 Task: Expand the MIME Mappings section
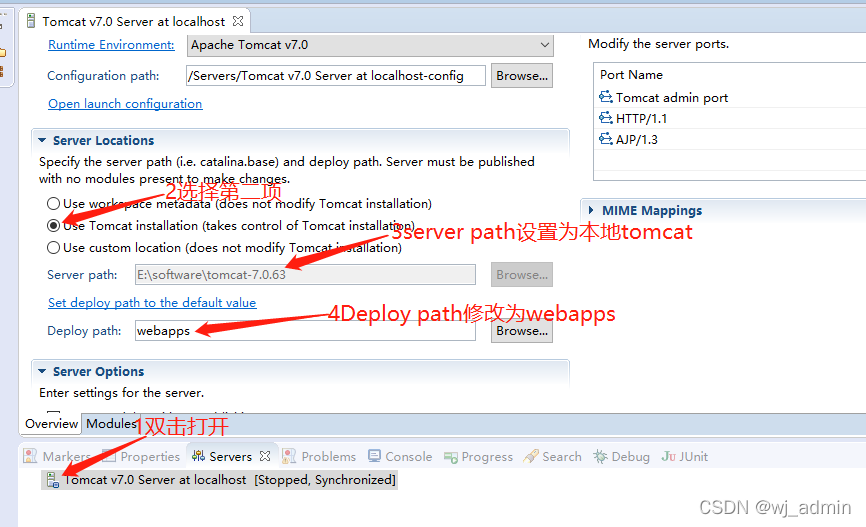[x=591, y=210]
